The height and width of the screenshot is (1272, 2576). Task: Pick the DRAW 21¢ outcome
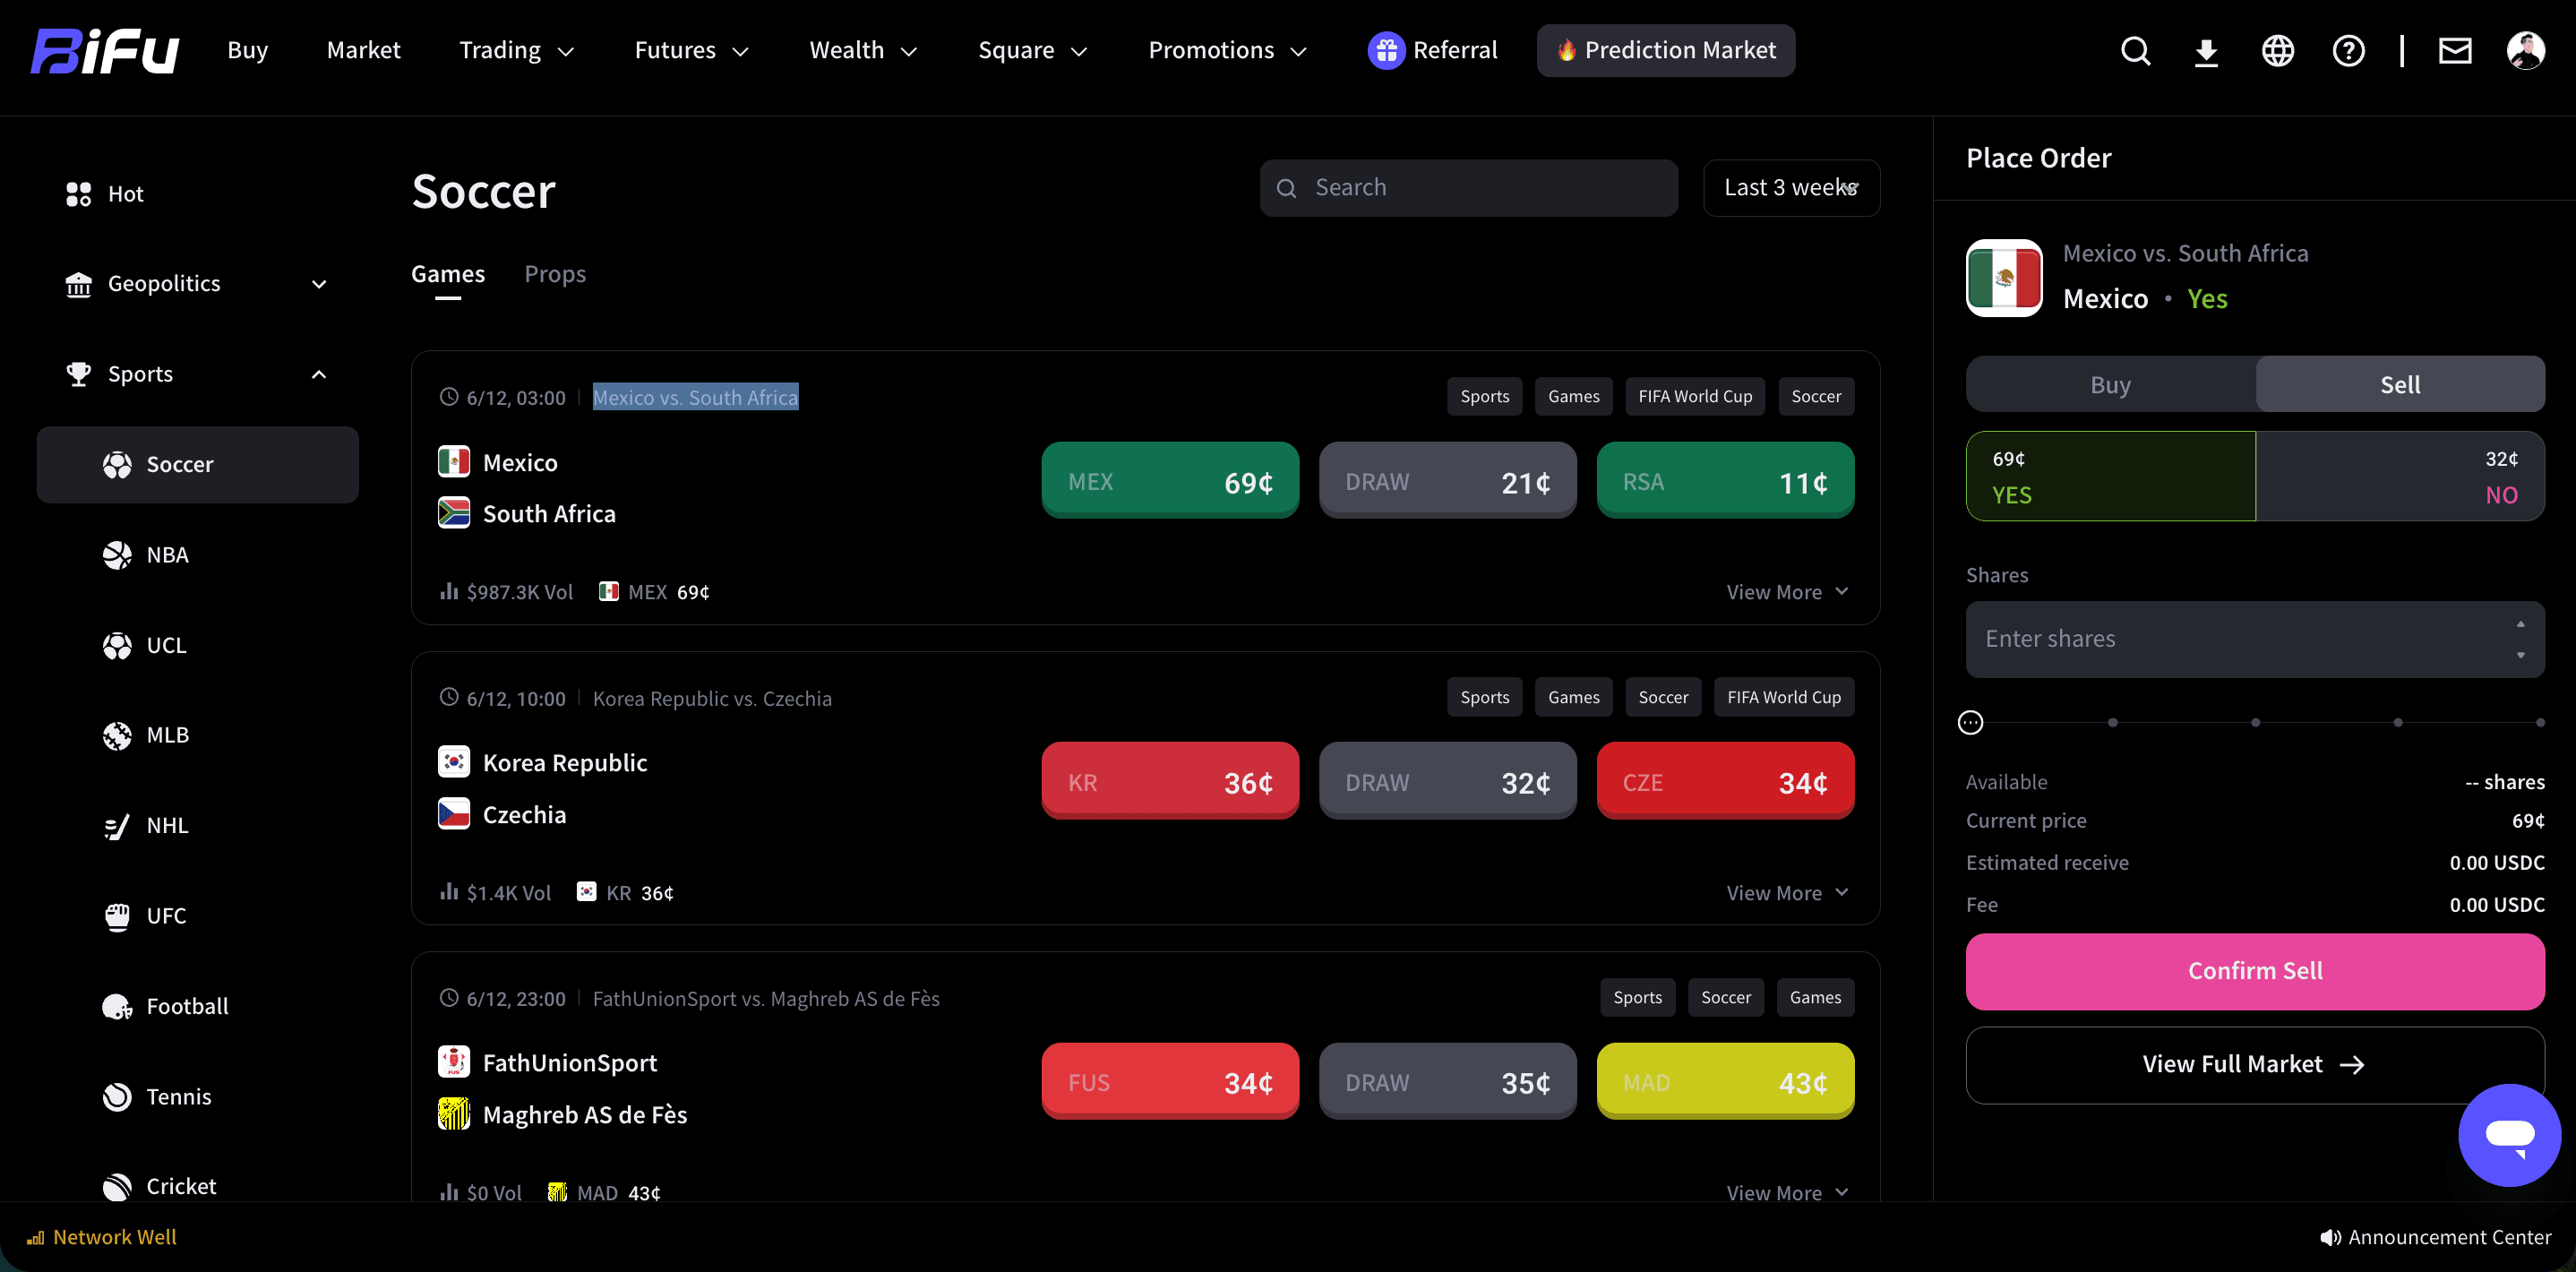click(x=1447, y=481)
